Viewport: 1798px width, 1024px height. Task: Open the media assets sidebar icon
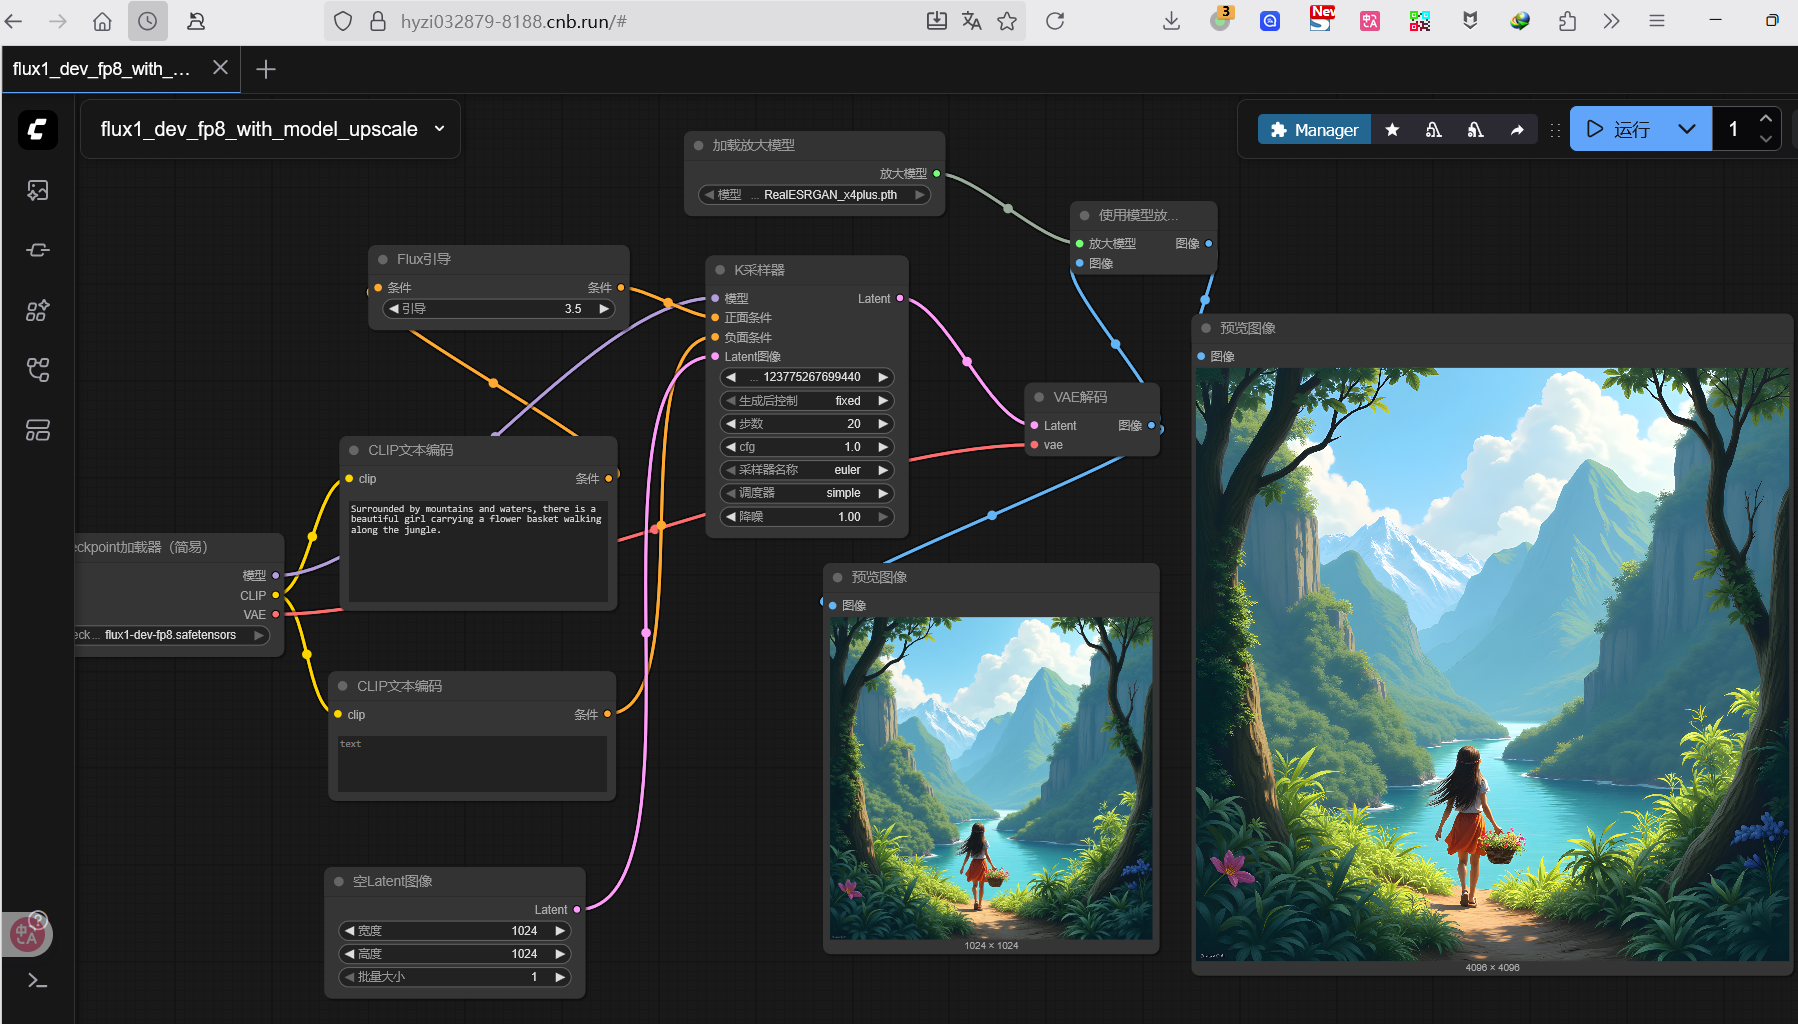[37, 190]
